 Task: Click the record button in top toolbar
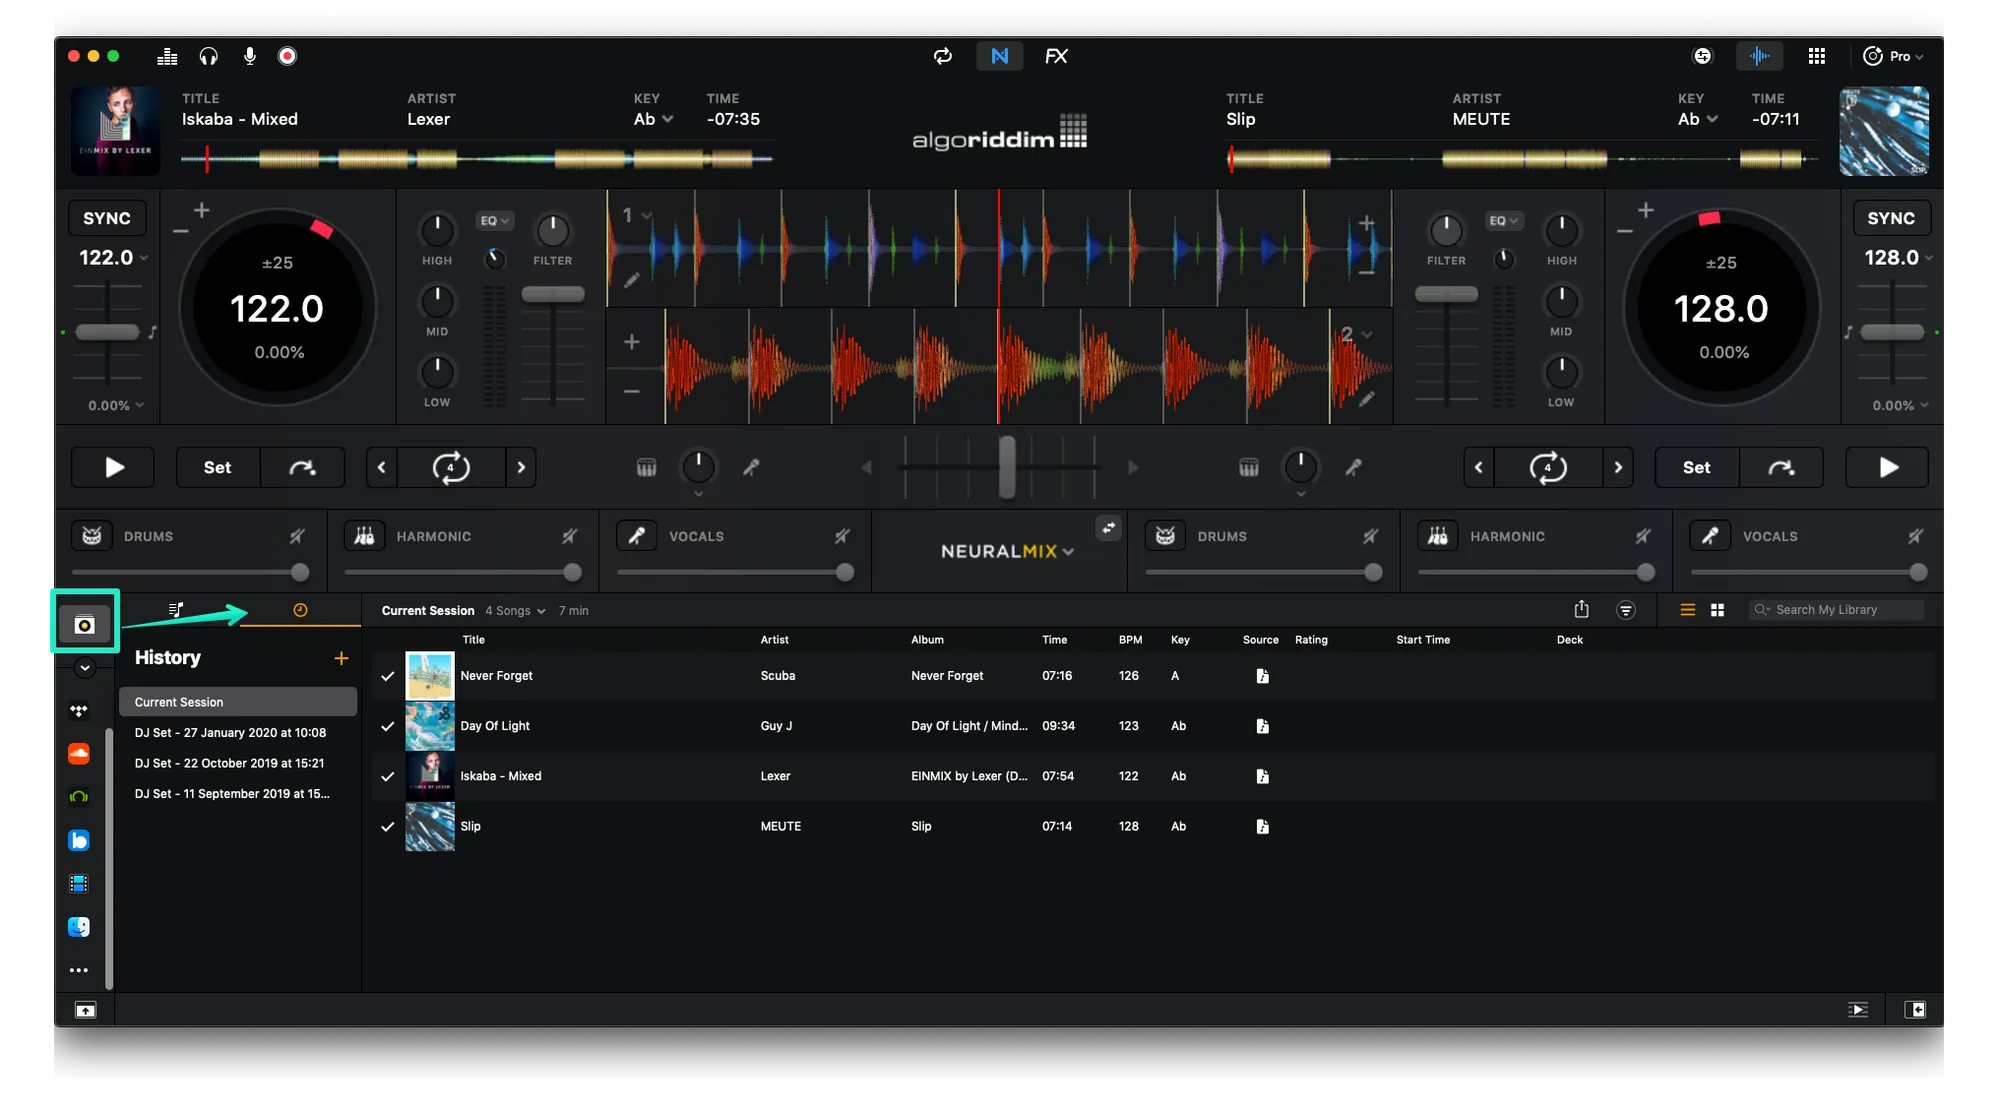click(x=287, y=56)
